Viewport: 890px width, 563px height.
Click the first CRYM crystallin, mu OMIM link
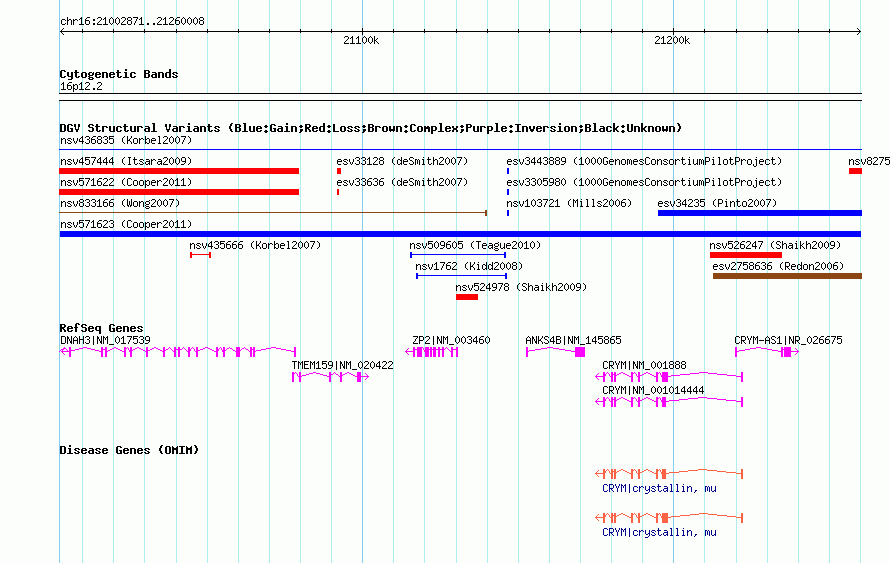659,488
